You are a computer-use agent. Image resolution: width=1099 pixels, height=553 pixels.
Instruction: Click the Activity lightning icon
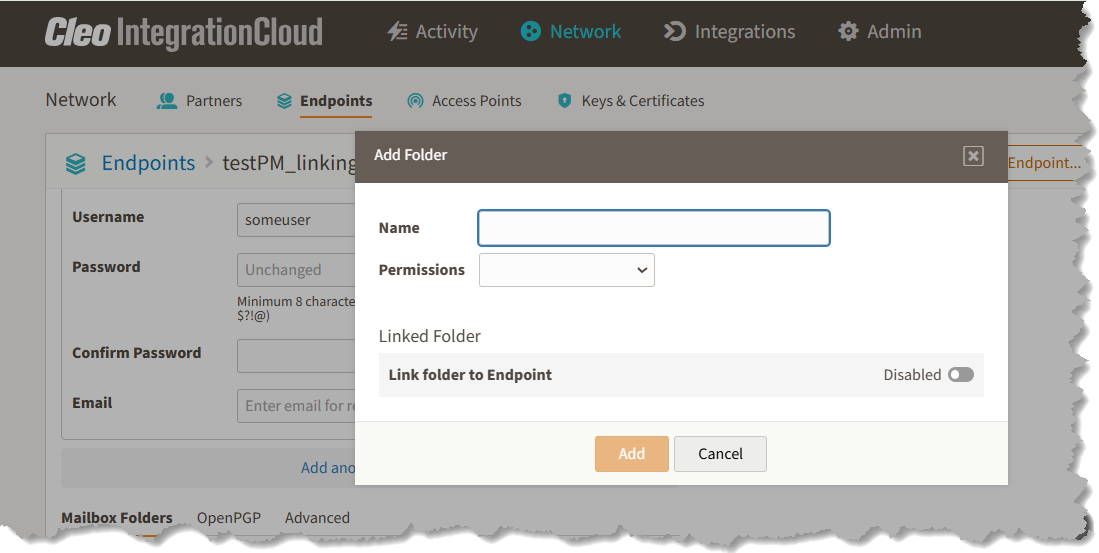tap(397, 32)
